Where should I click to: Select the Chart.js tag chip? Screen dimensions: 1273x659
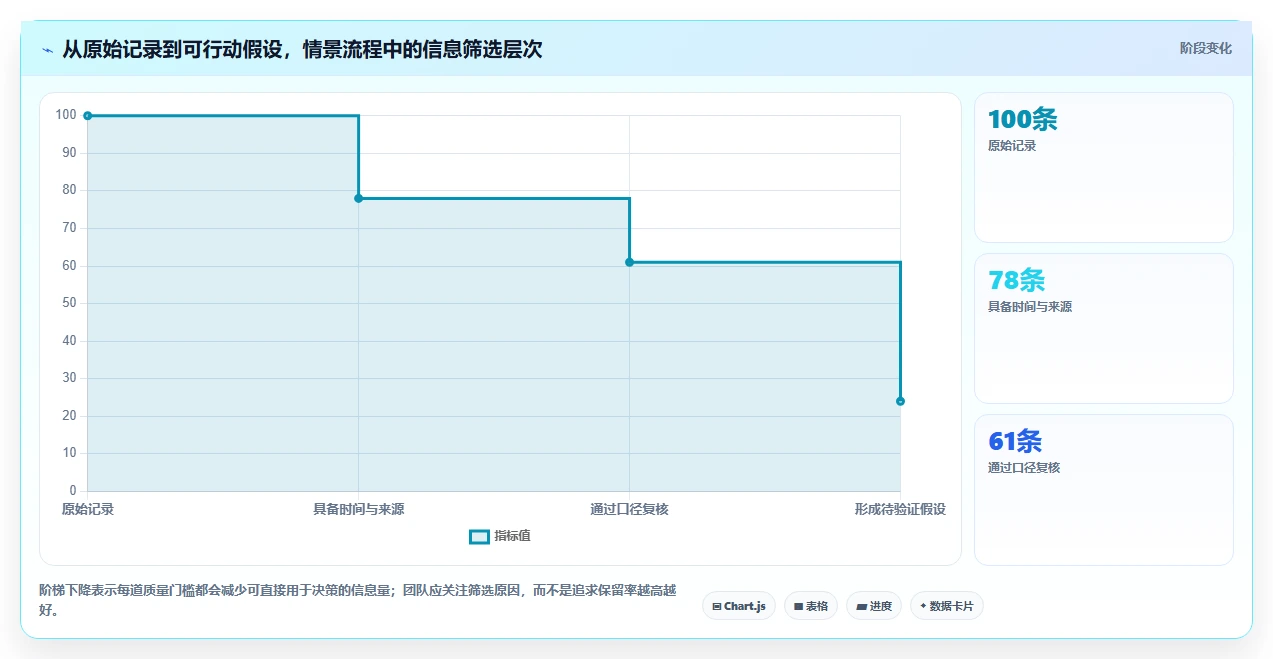[x=739, y=606]
